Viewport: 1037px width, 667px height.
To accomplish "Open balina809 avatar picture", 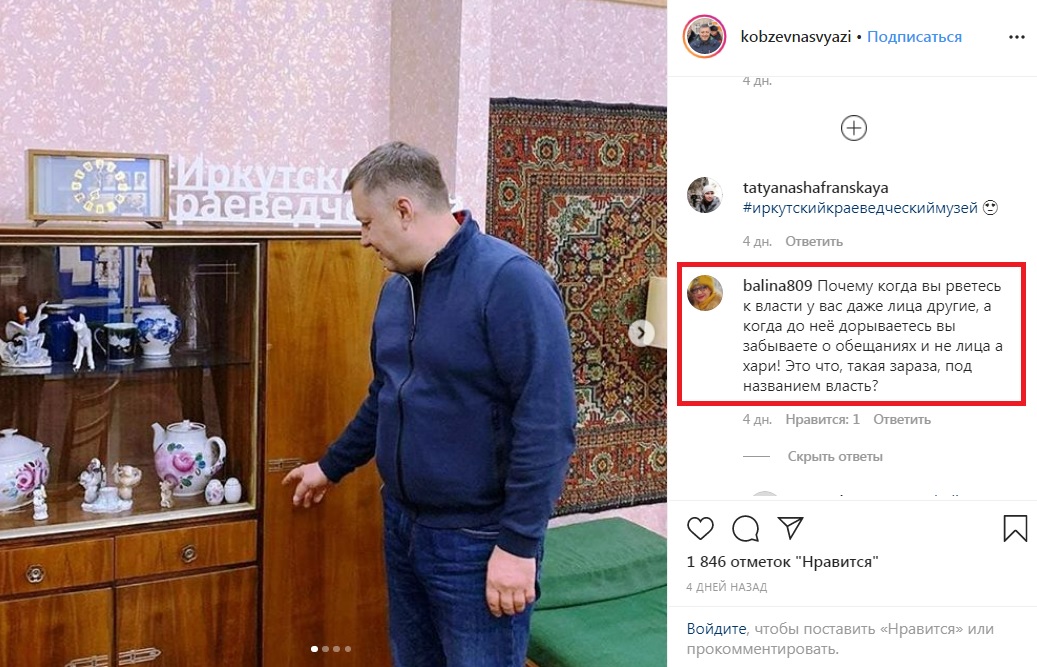I will coord(704,293).
